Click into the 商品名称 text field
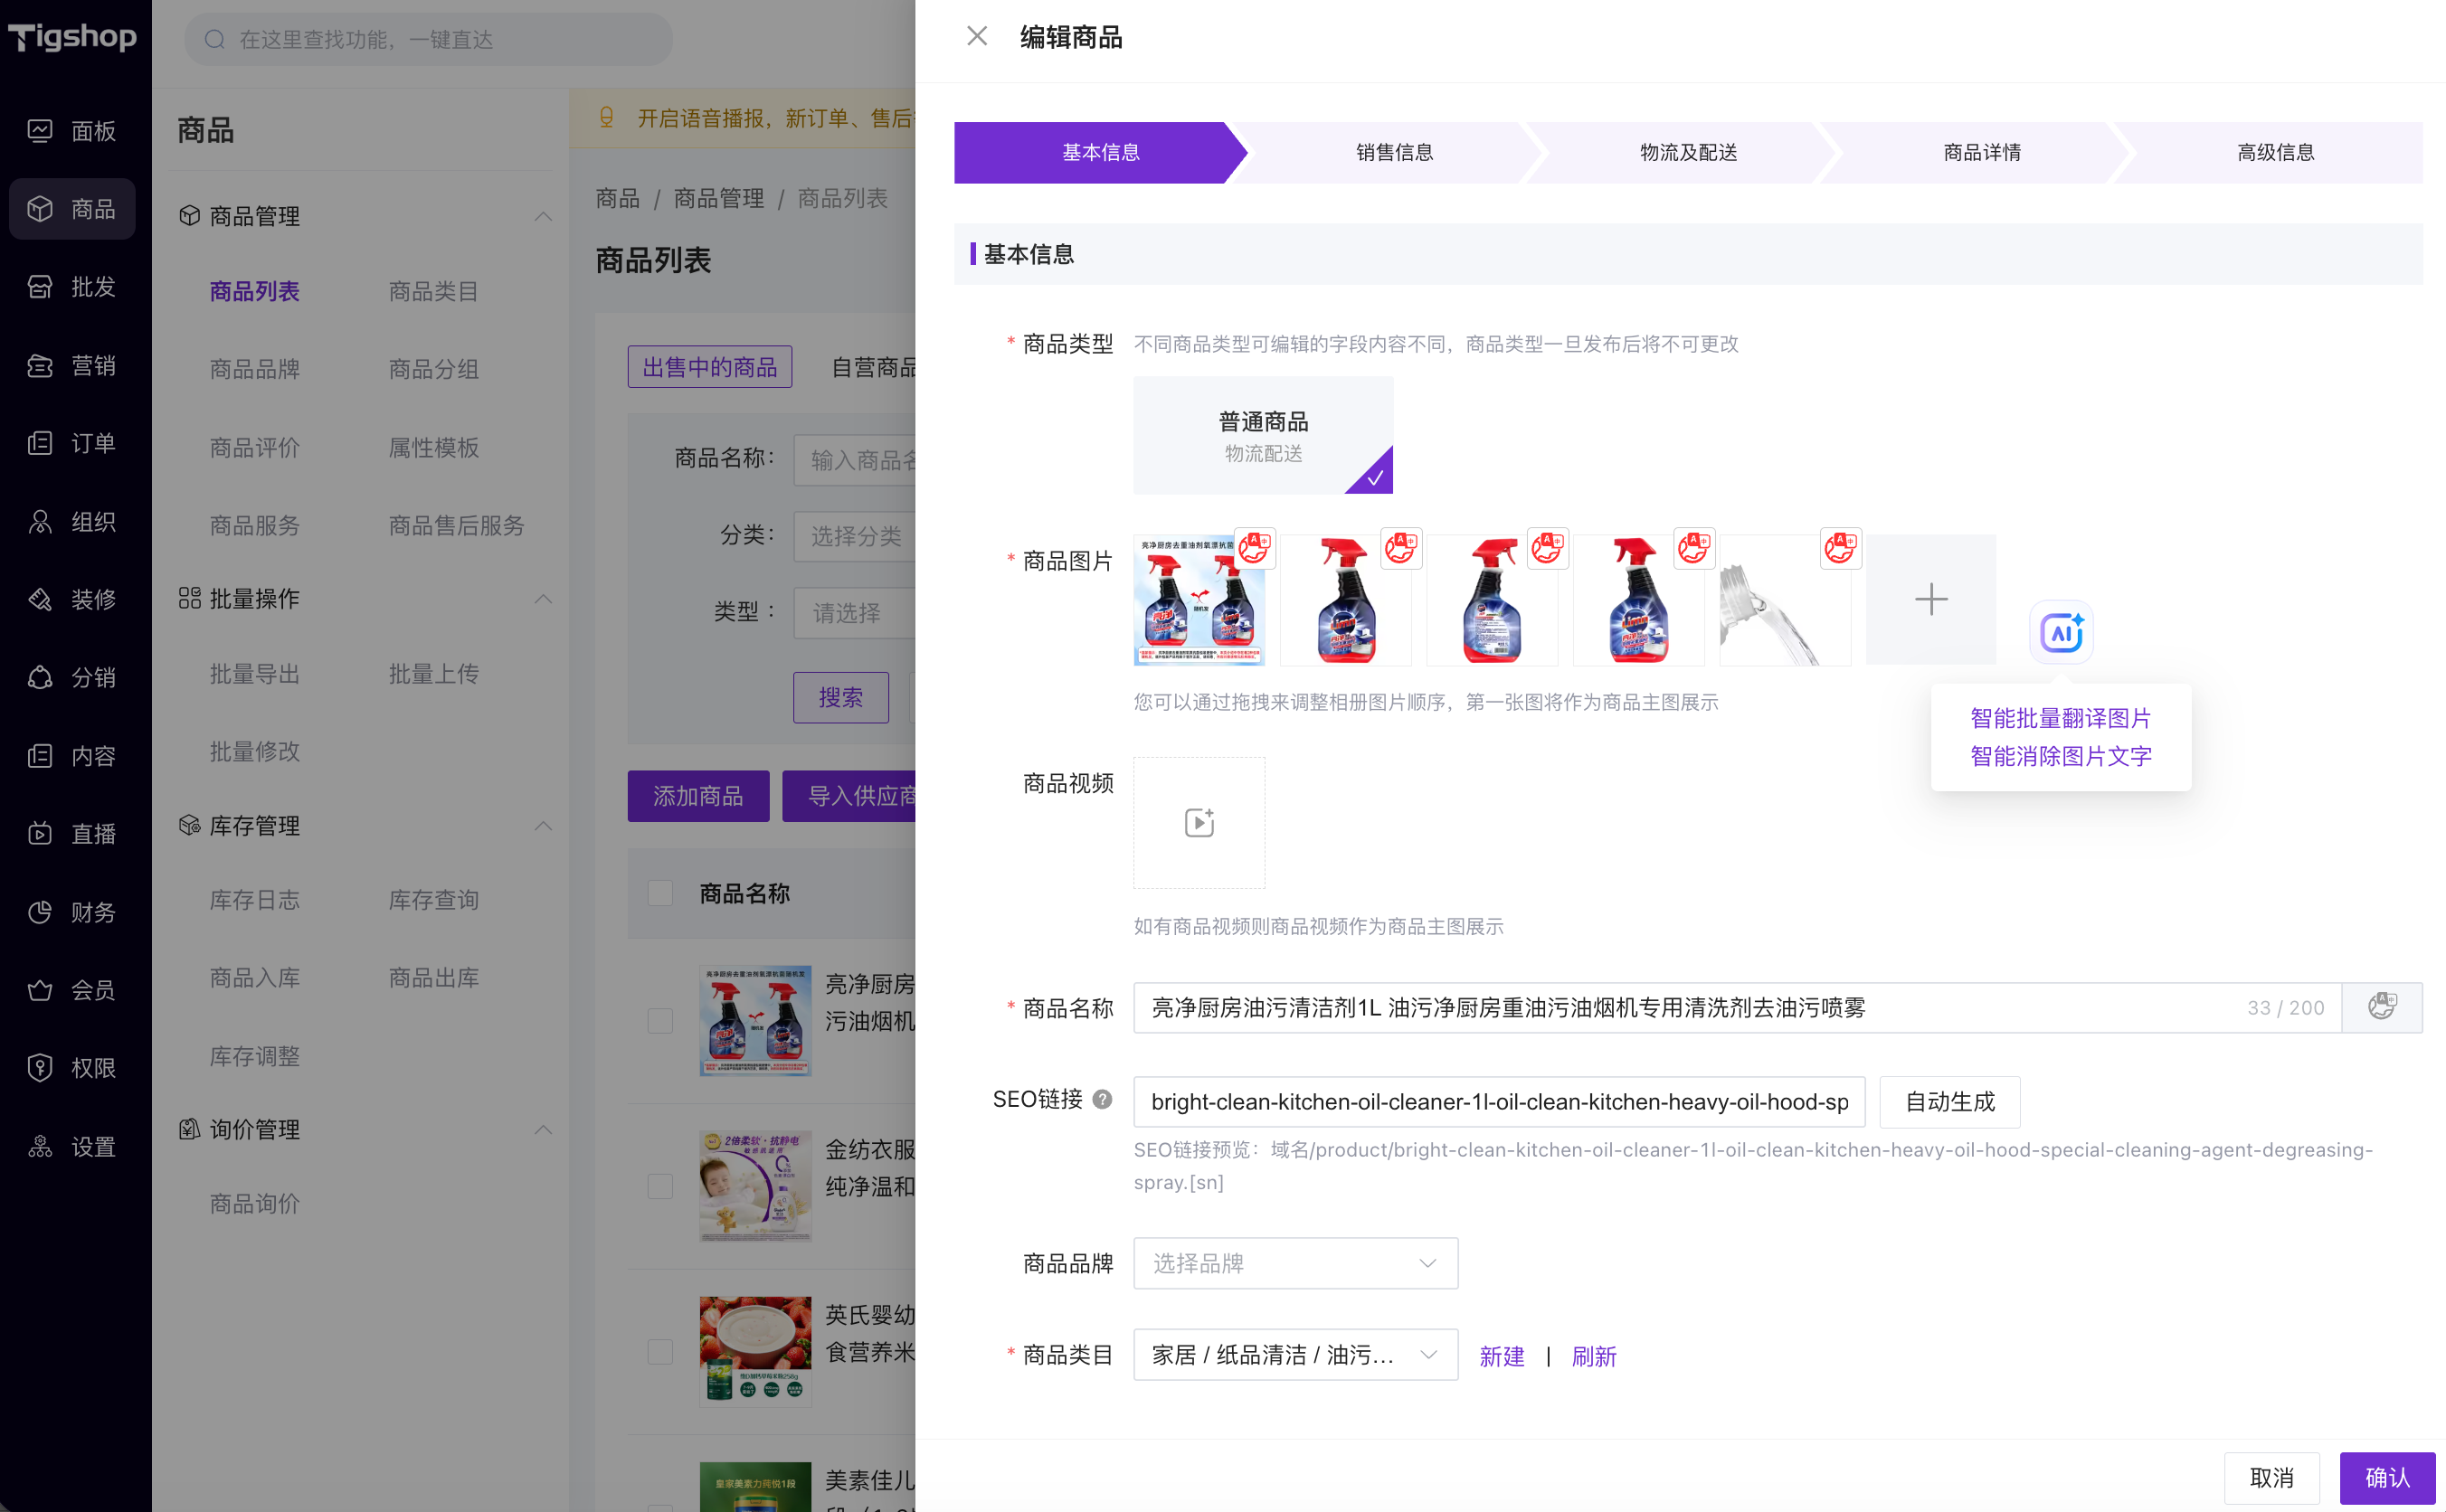 click(1737, 1007)
